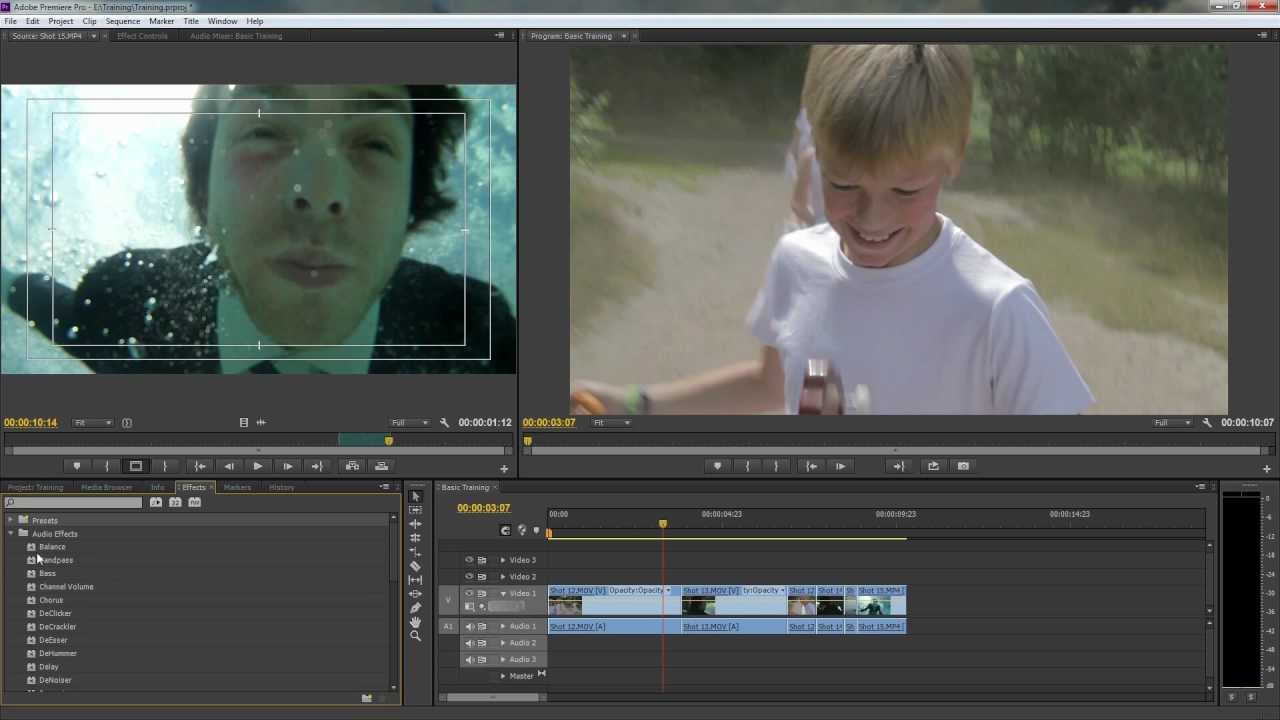Viewport: 1280px width, 720px height.
Task: Click Lift/Extract export button in Program monitor
Action: tap(933, 466)
